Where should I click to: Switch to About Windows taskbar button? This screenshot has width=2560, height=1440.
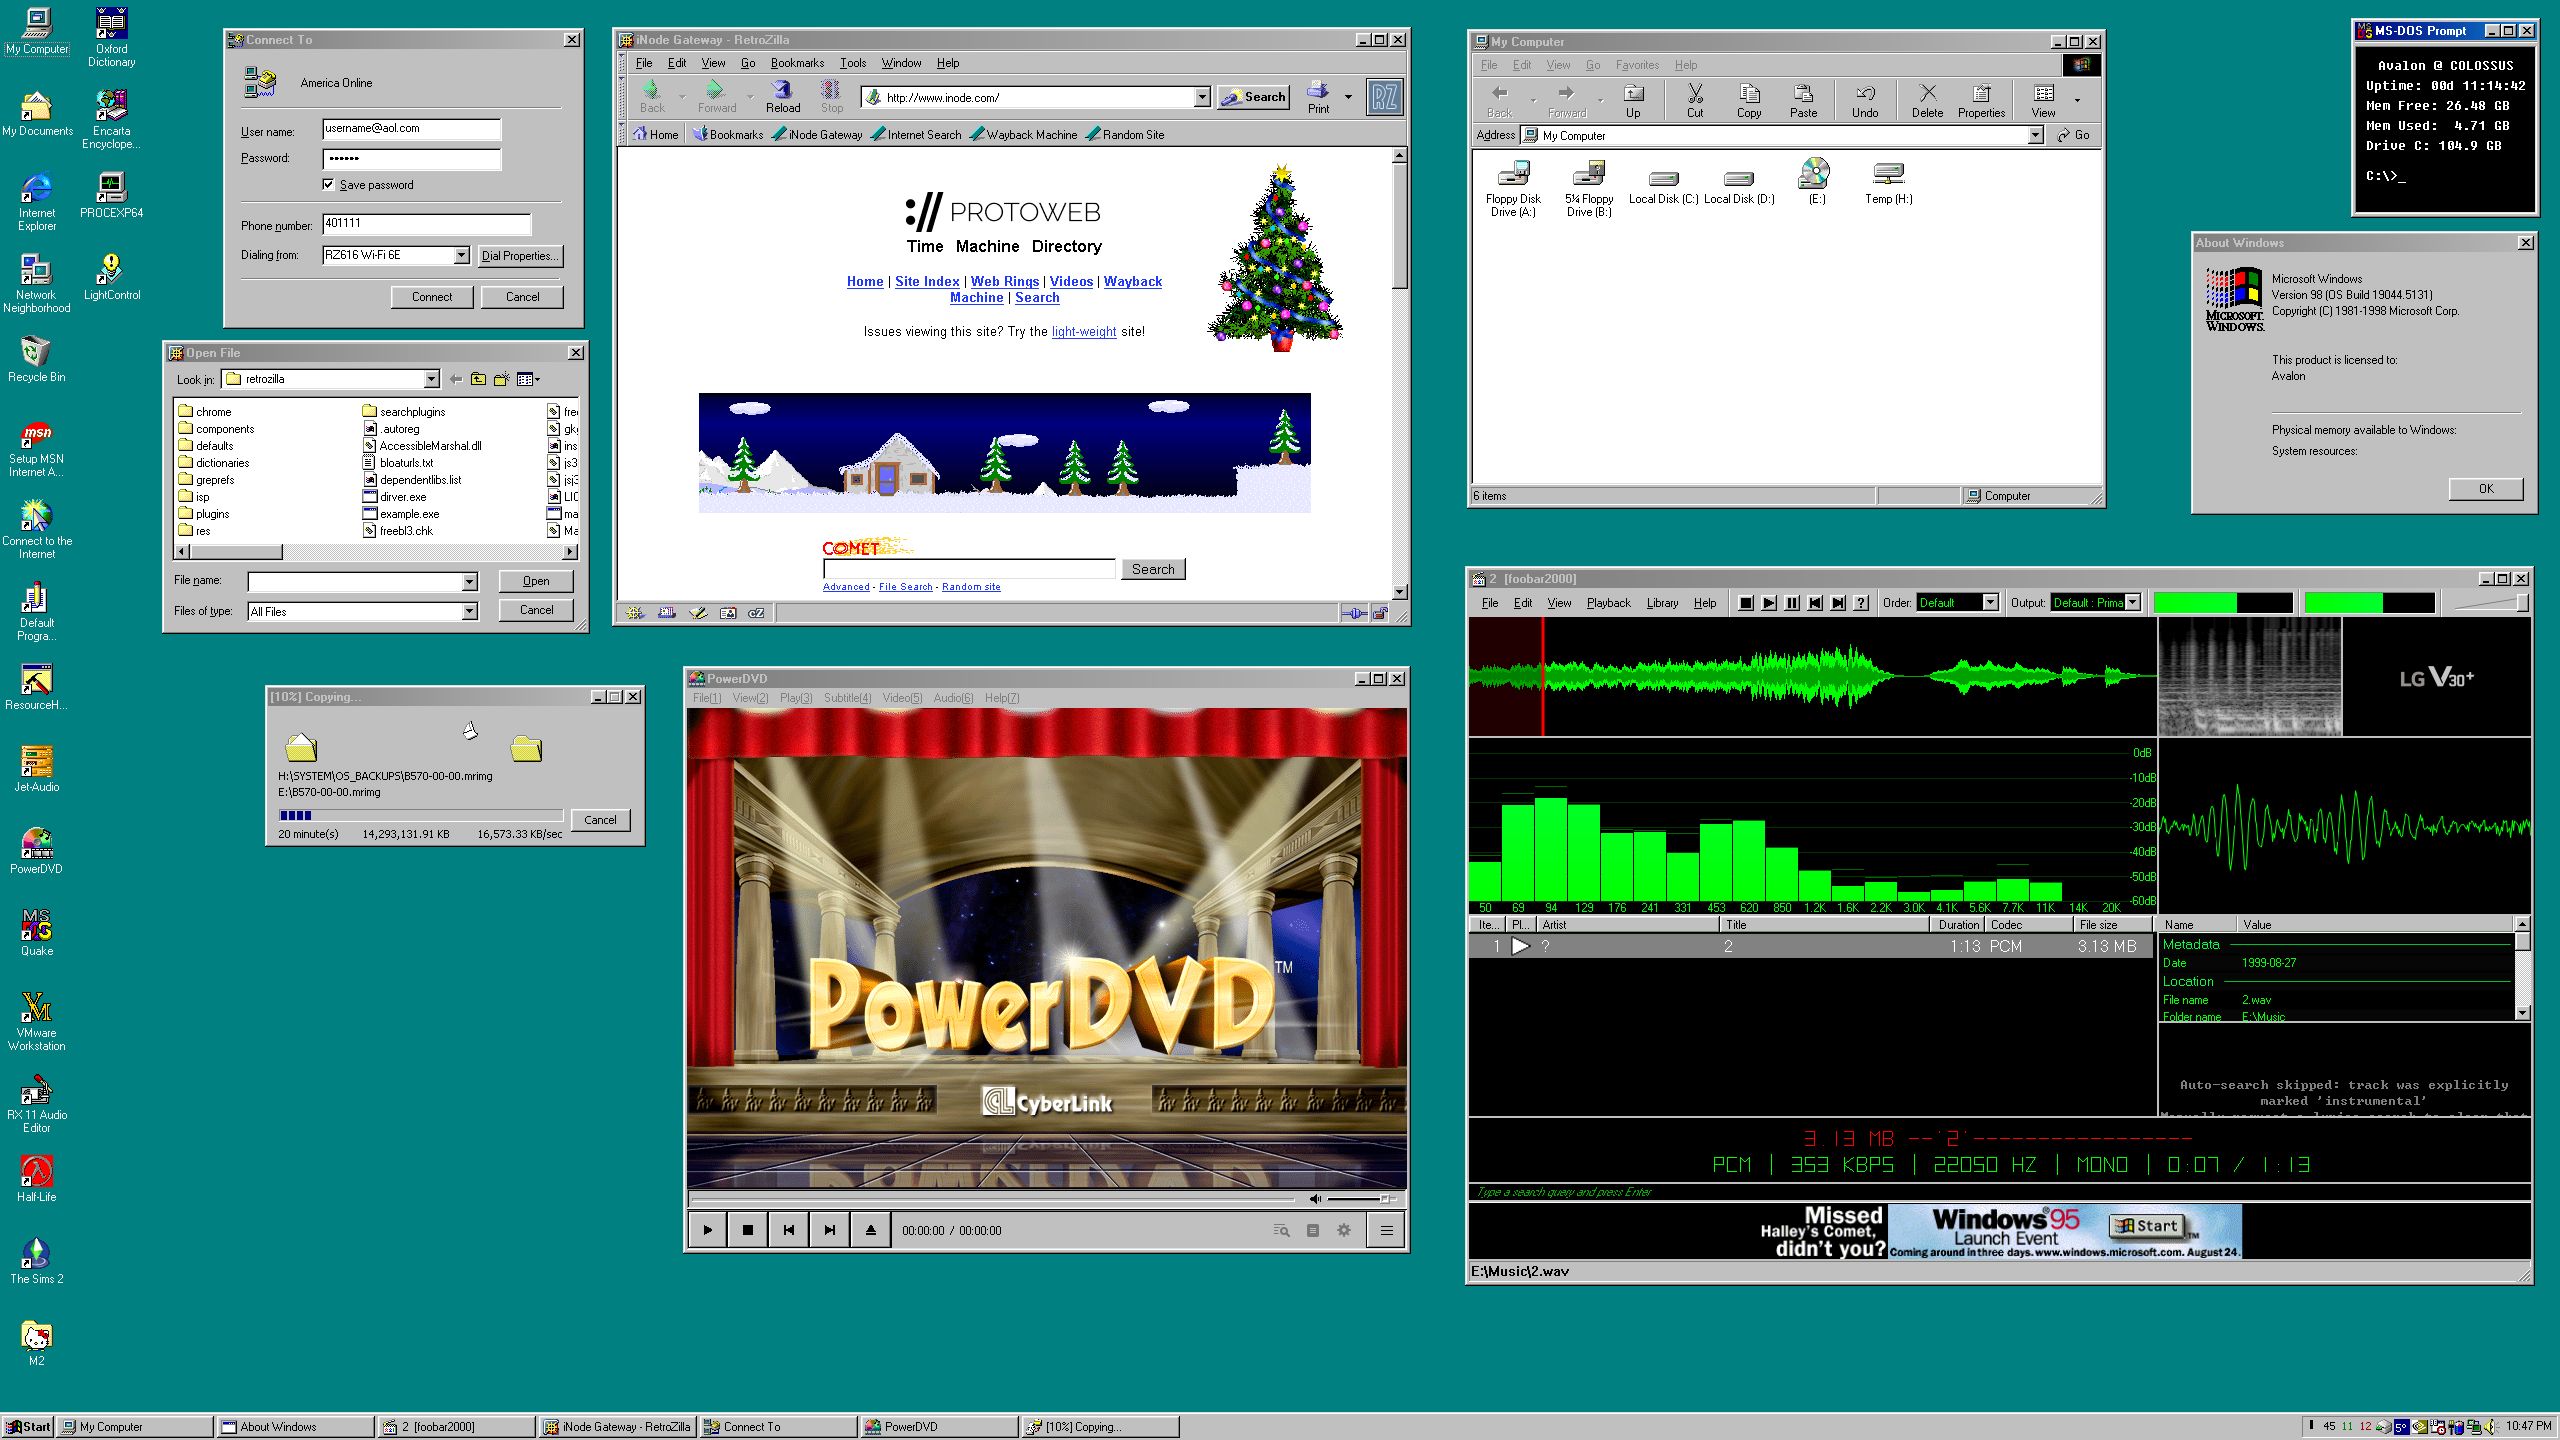point(296,1427)
